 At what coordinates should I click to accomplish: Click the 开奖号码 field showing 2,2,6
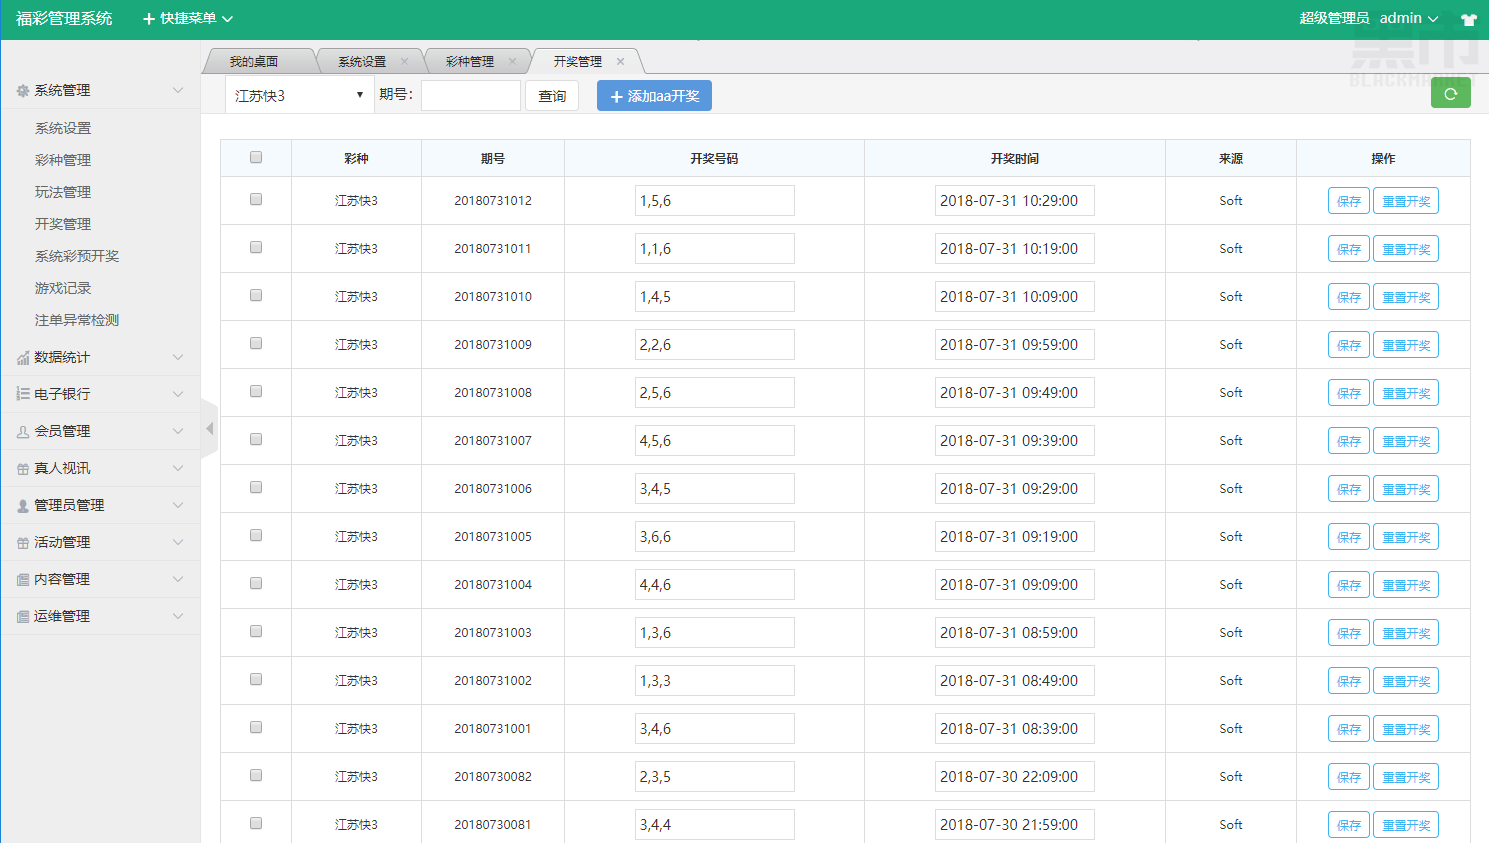(x=715, y=344)
